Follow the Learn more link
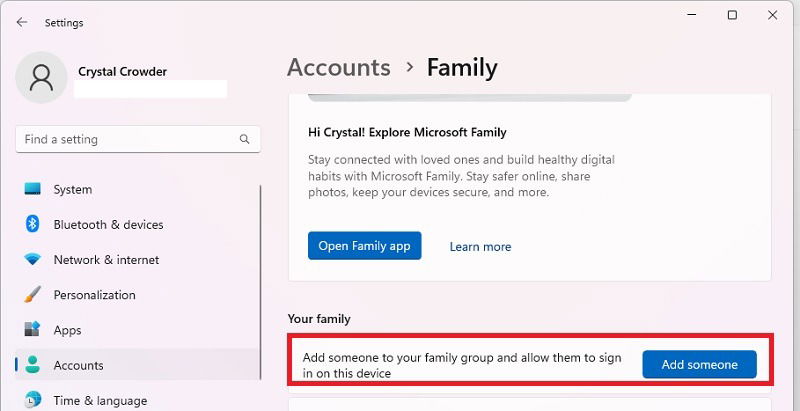Viewport: 800px width, 411px height. 480,247
